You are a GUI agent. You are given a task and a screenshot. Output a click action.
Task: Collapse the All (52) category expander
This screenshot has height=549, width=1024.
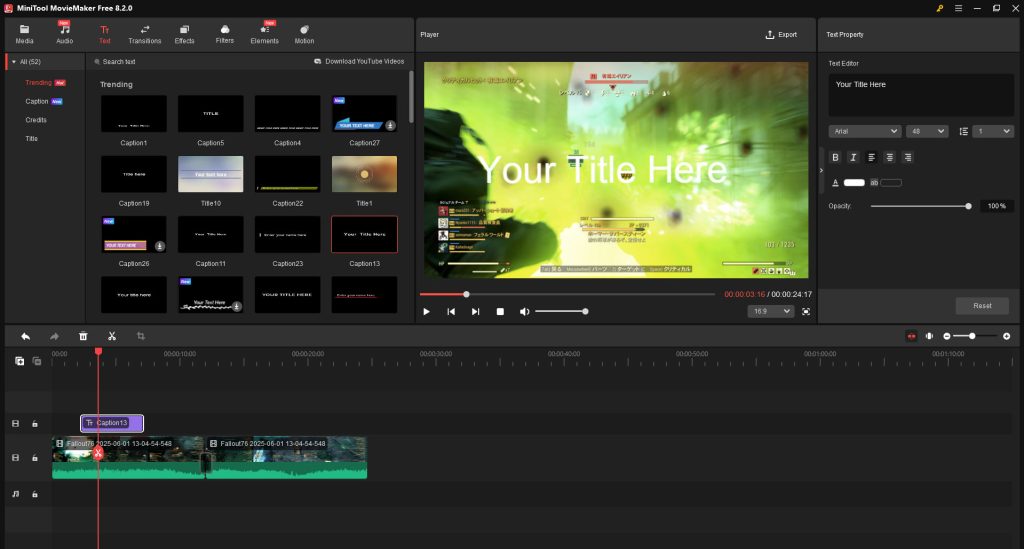14,62
